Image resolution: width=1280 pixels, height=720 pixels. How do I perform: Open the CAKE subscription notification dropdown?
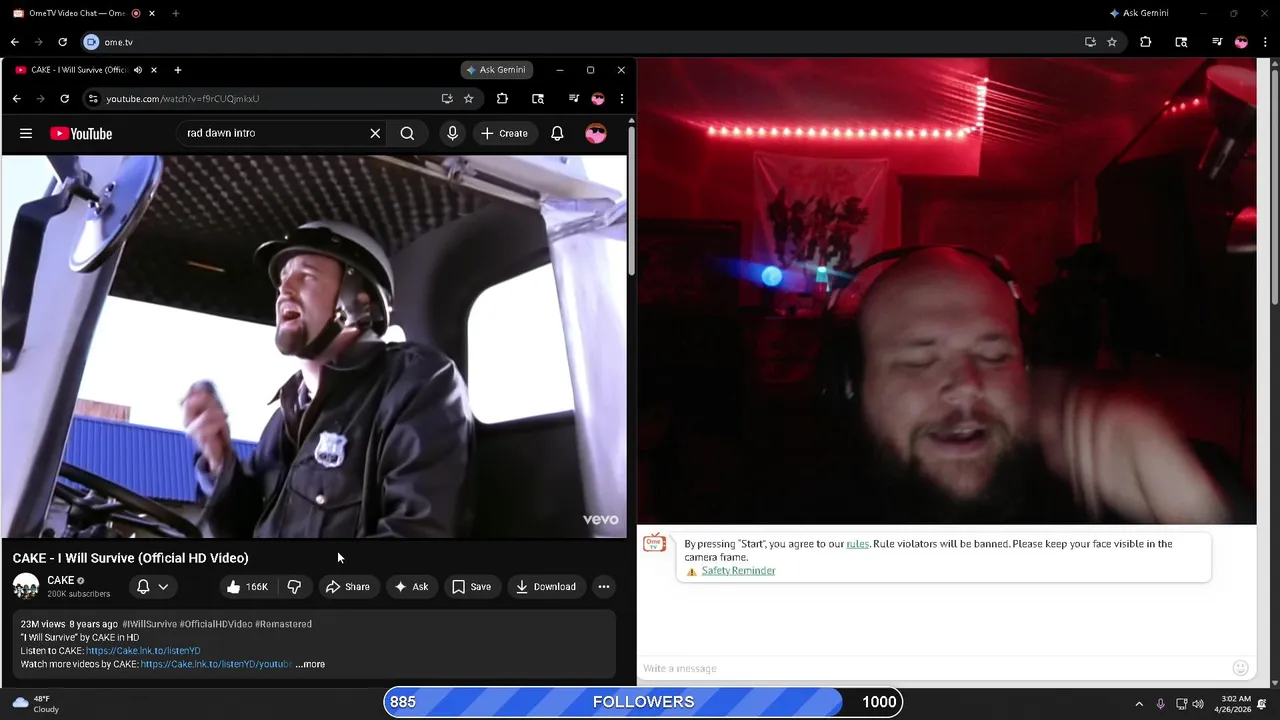click(x=152, y=587)
